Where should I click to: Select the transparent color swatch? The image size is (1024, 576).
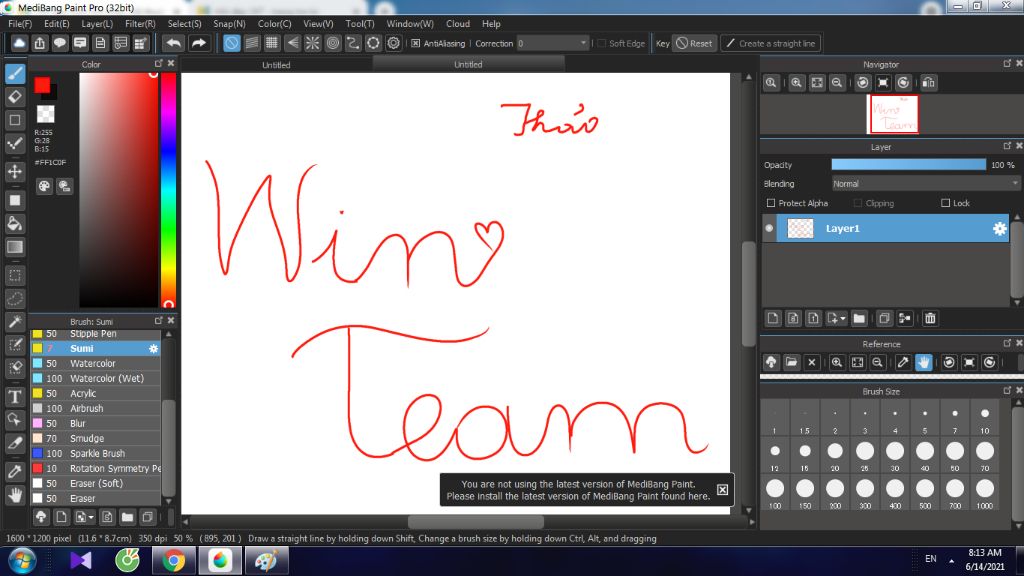pyautogui.click(x=46, y=114)
